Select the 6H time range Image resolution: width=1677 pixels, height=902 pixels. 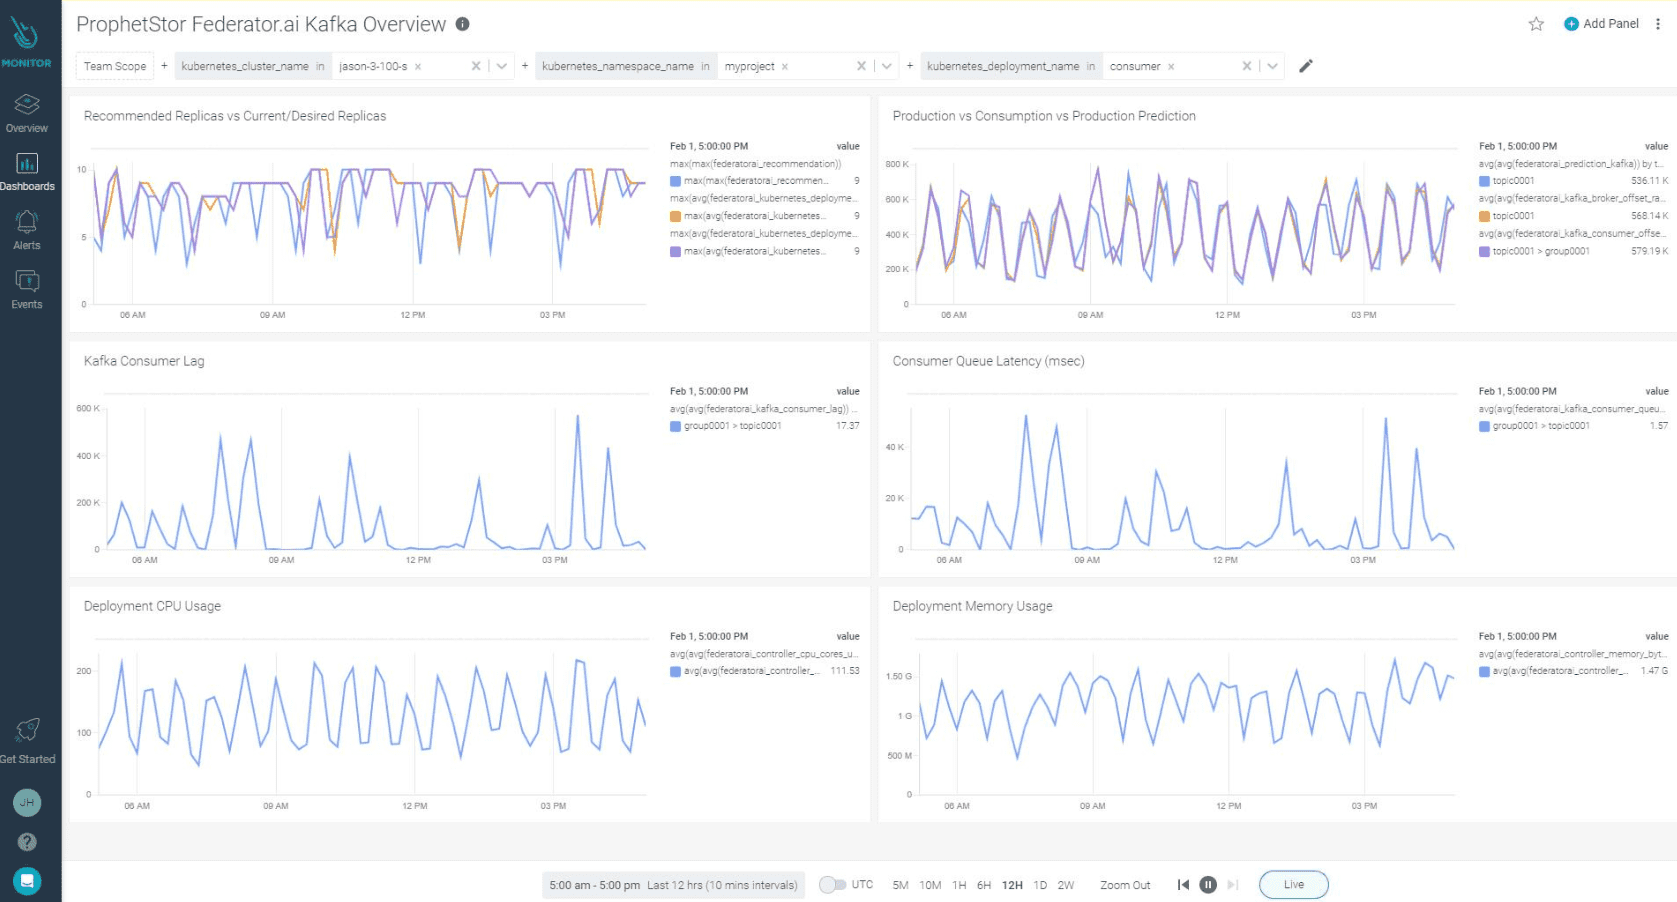[984, 885]
